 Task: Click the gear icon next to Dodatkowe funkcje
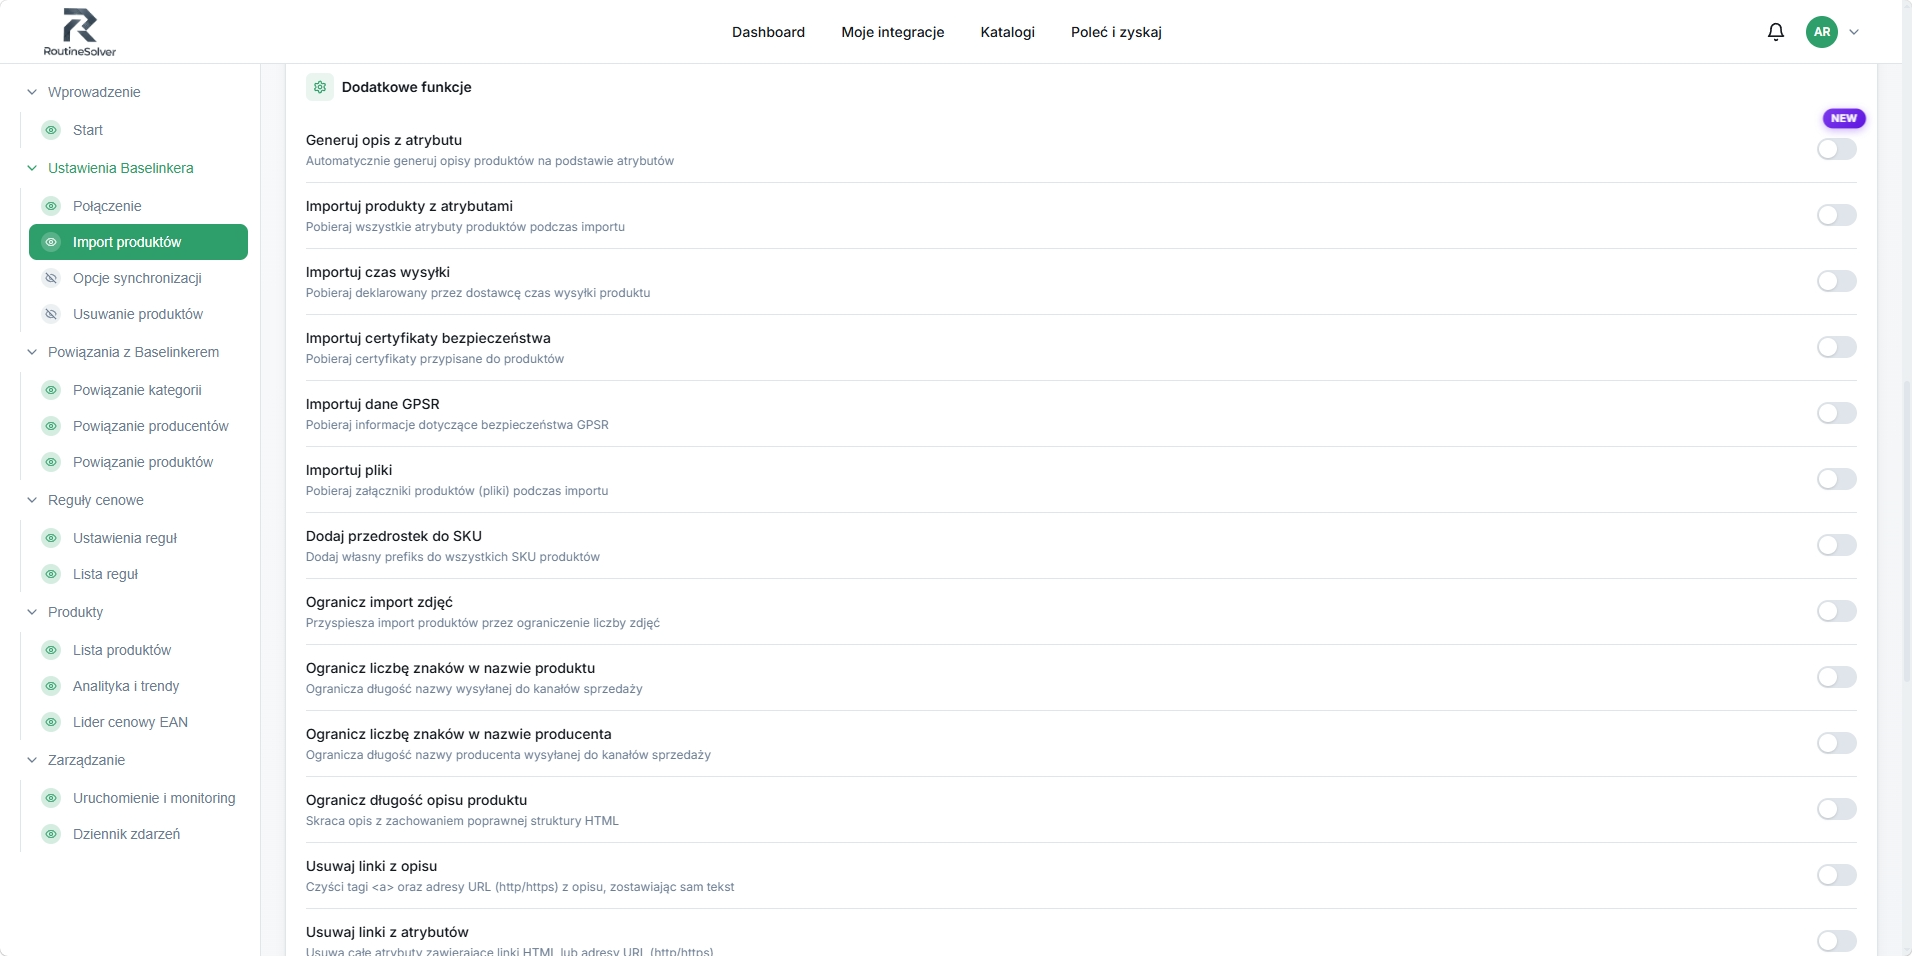[320, 87]
